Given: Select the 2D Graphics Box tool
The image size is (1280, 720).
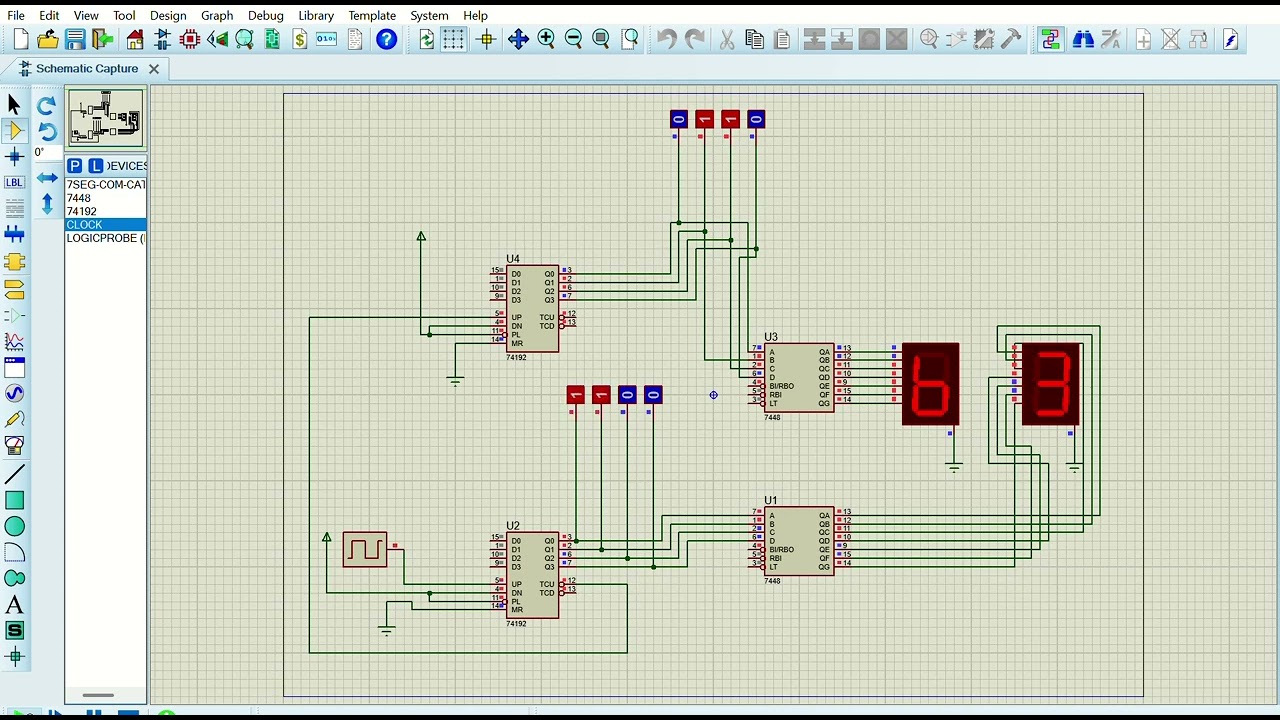Looking at the screenshot, I should click(14, 500).
